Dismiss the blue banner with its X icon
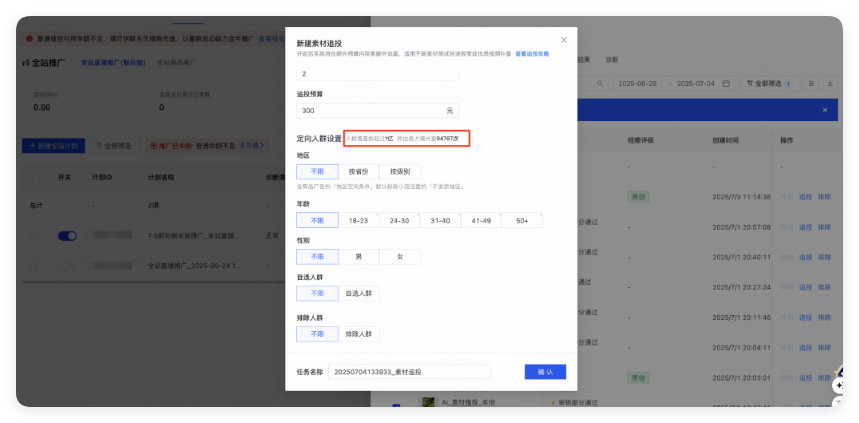 (824, 110)
